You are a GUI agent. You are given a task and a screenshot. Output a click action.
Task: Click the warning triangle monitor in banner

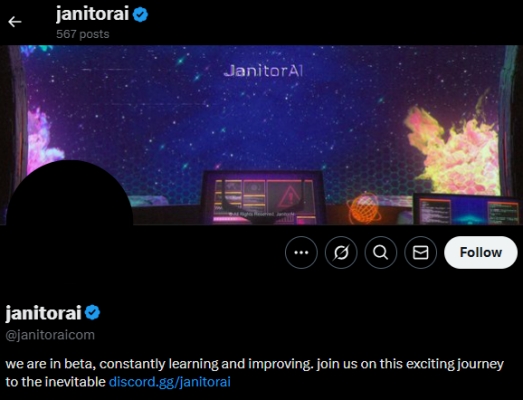263,198
